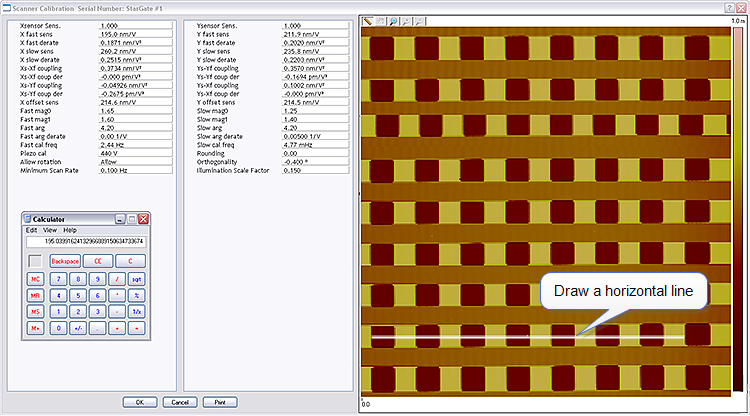Click the Orthogonality value field

point(316,162)
